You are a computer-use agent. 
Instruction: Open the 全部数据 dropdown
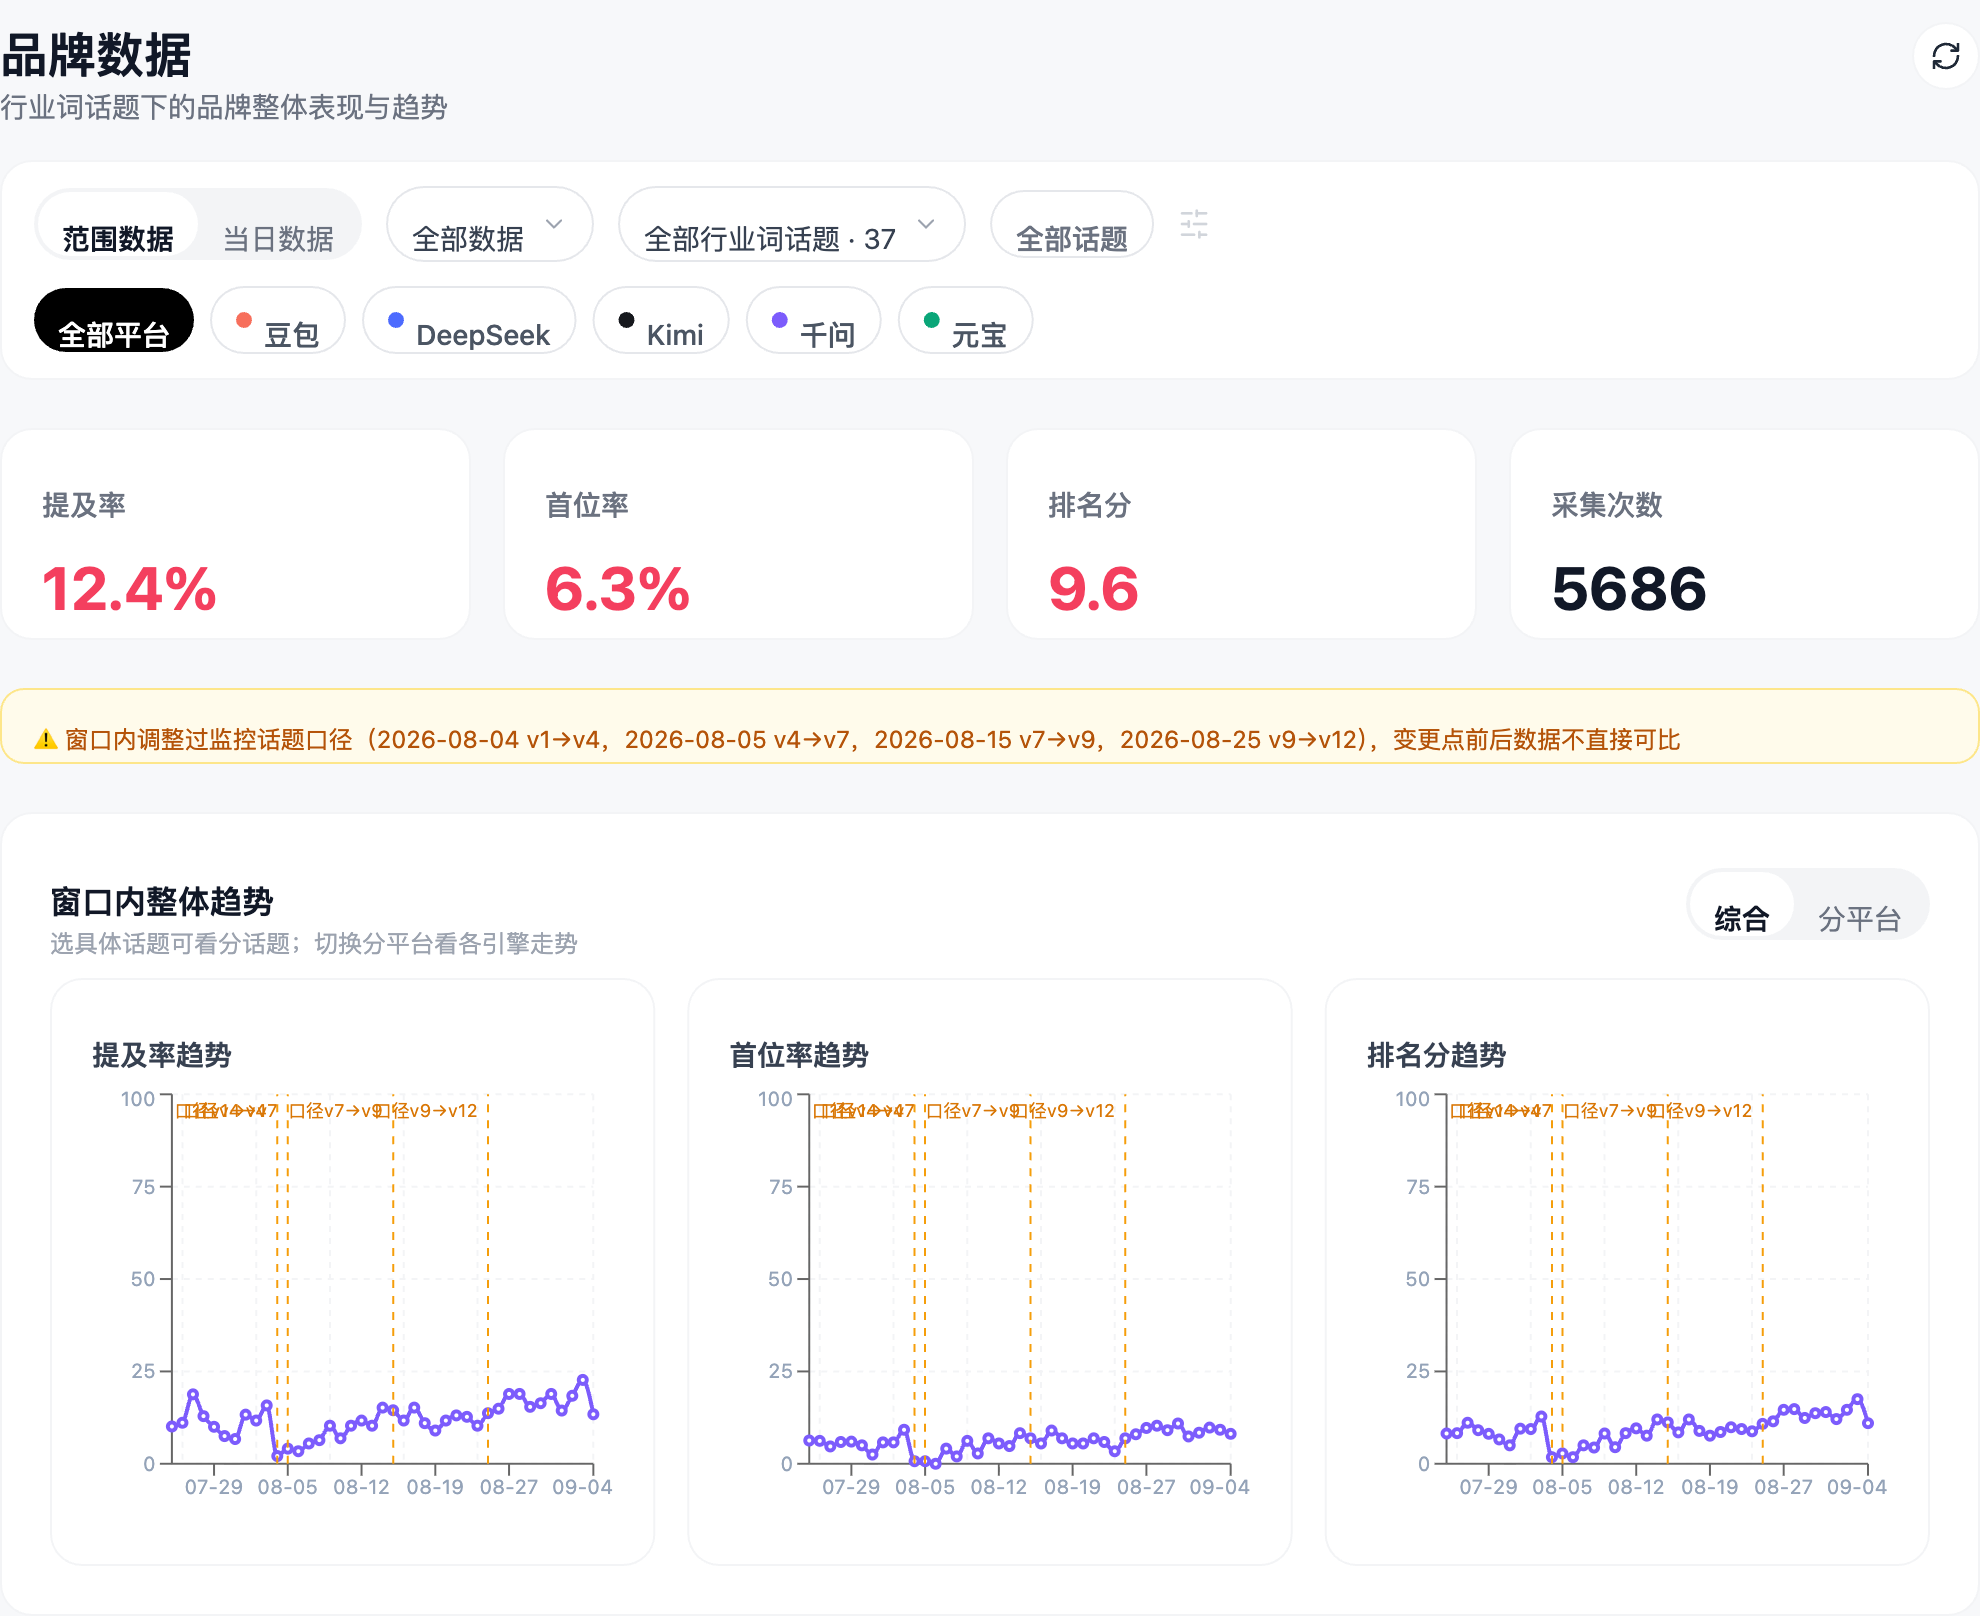coord(489,225)
